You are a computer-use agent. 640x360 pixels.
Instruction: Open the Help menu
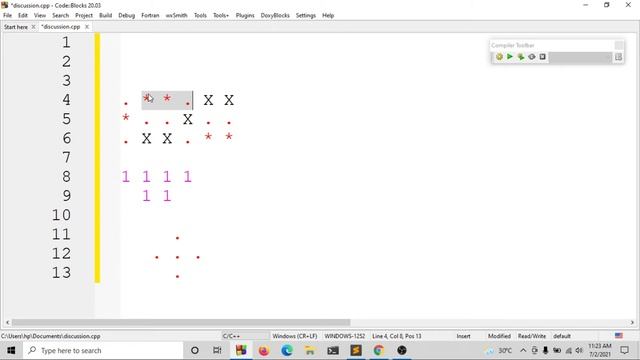328,16
